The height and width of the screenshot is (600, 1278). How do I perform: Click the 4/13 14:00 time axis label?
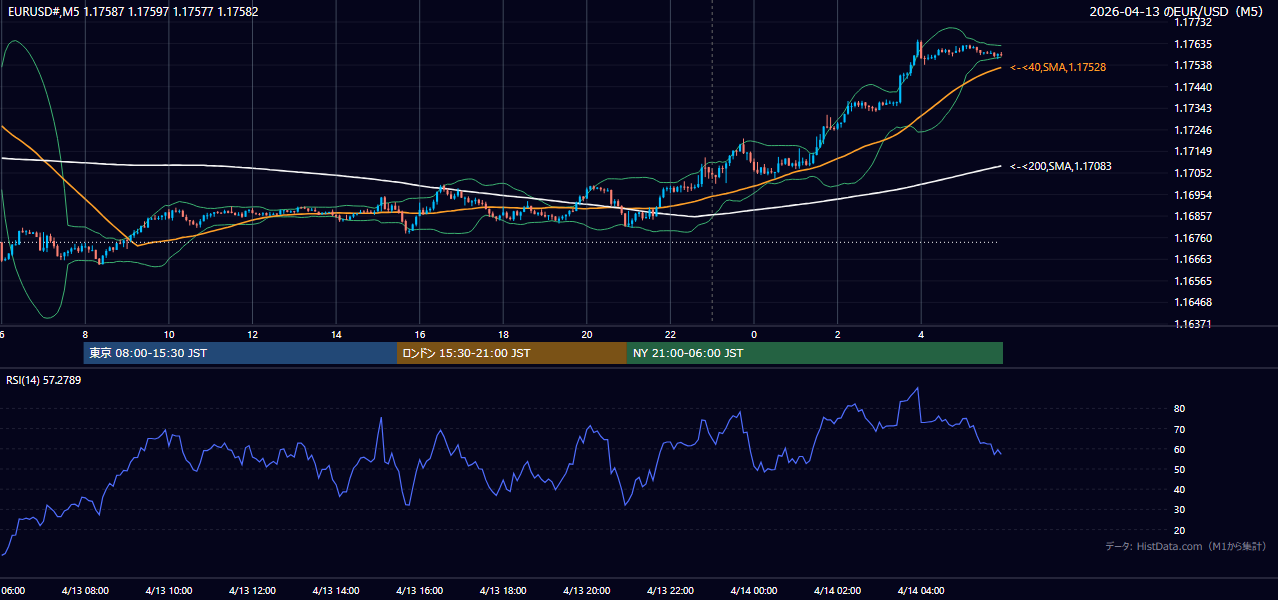point(335,591)
